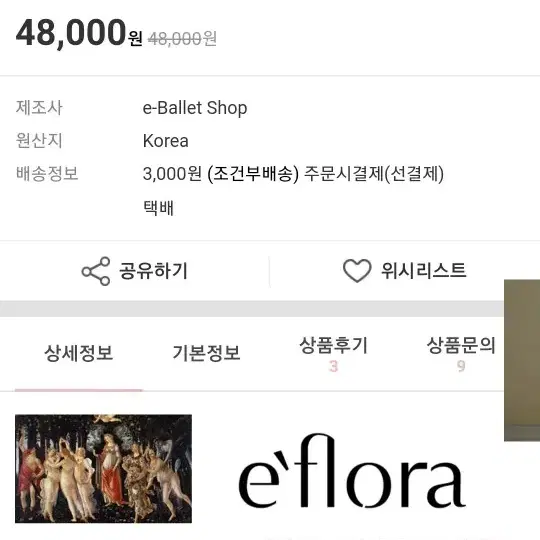
Task: Open the Botticelli Primavera painting image
Action: (103, 468)
